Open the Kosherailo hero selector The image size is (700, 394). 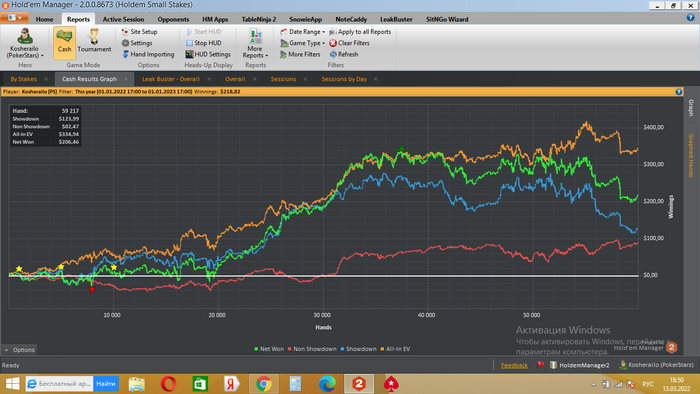pos(25,43)
